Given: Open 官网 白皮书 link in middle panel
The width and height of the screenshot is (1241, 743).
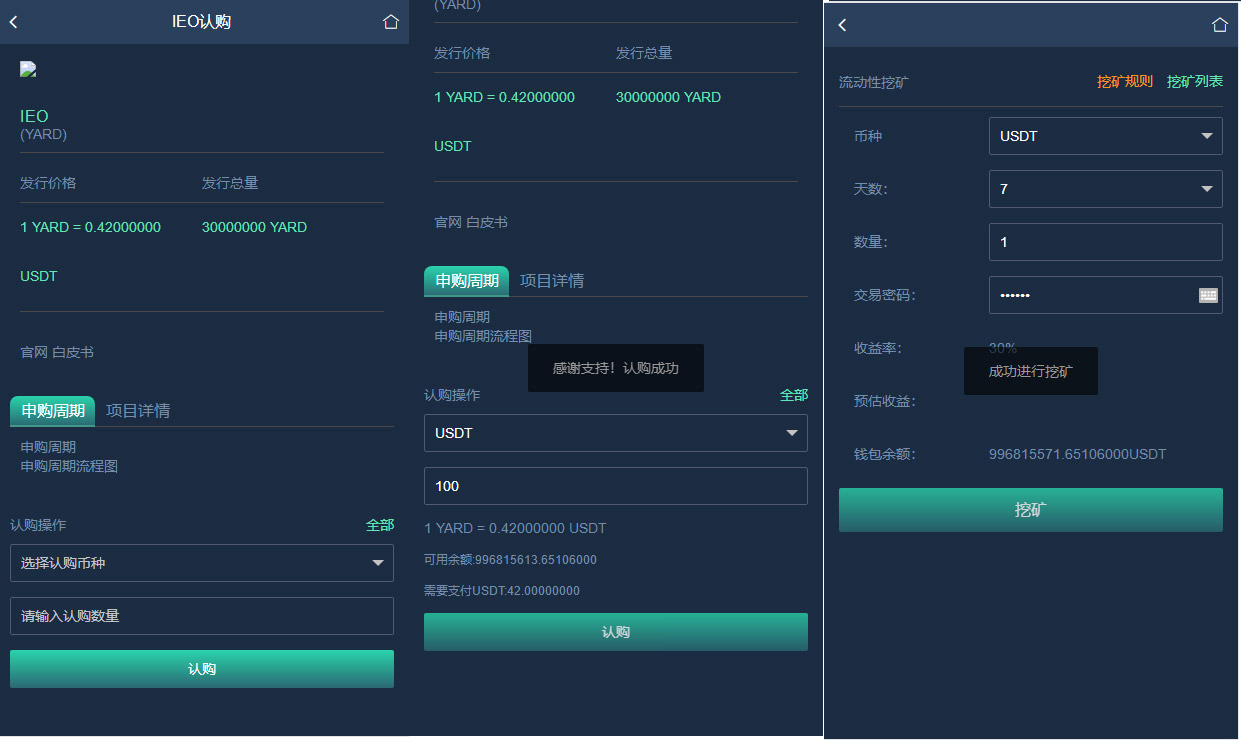Looking at the screenshot, I should tap(471, 222).
